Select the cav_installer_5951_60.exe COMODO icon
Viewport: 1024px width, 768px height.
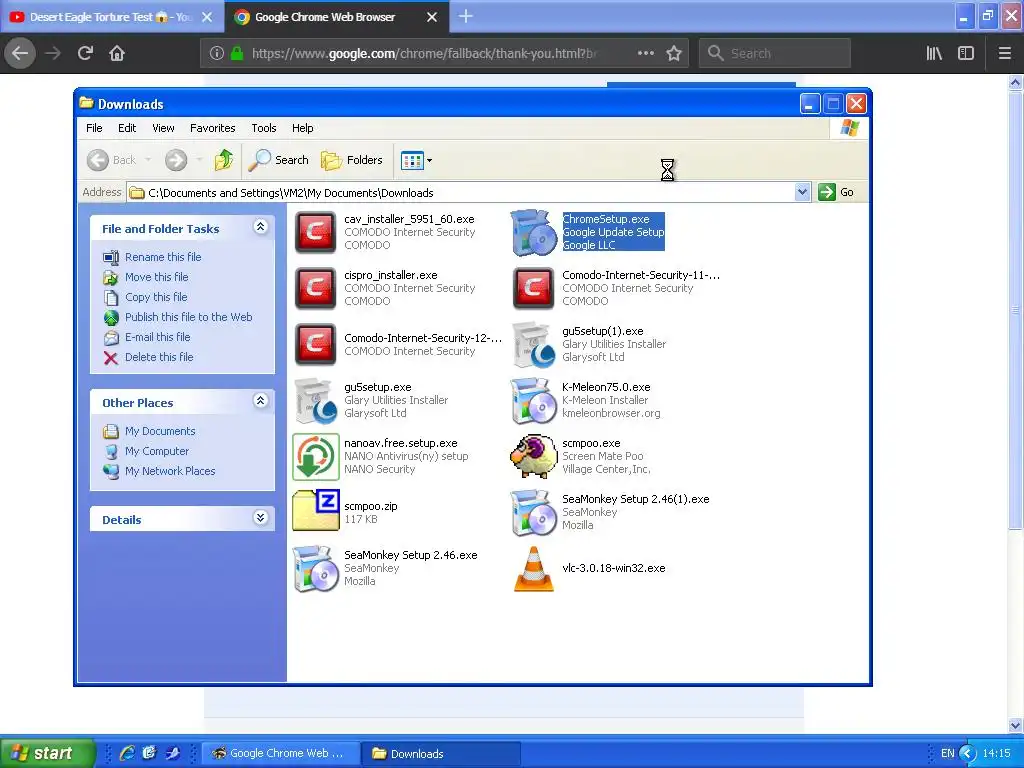pyautogui.click(x=315, y=232)
